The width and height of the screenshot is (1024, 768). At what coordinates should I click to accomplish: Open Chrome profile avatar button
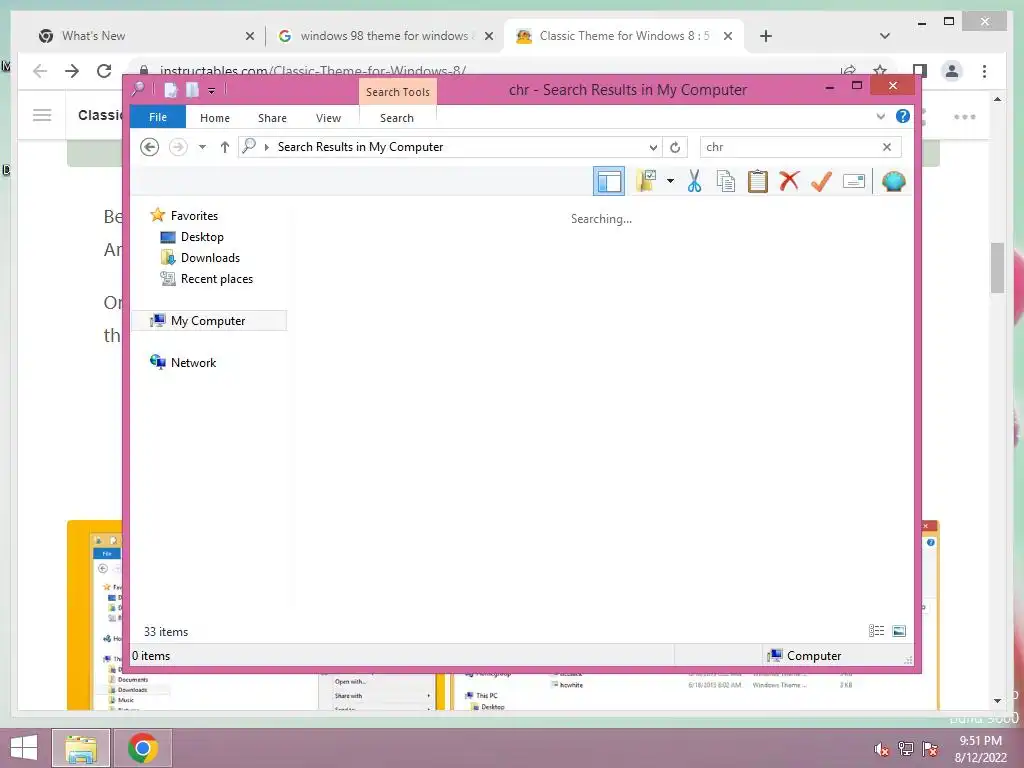coord(952,71)
